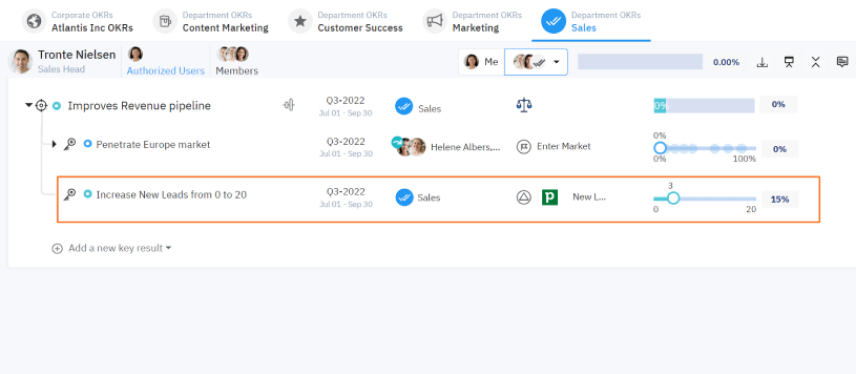856x374 pixels.
Task: Open Increase New Leads from 0 to 20
Action: [x=171, y=194]
